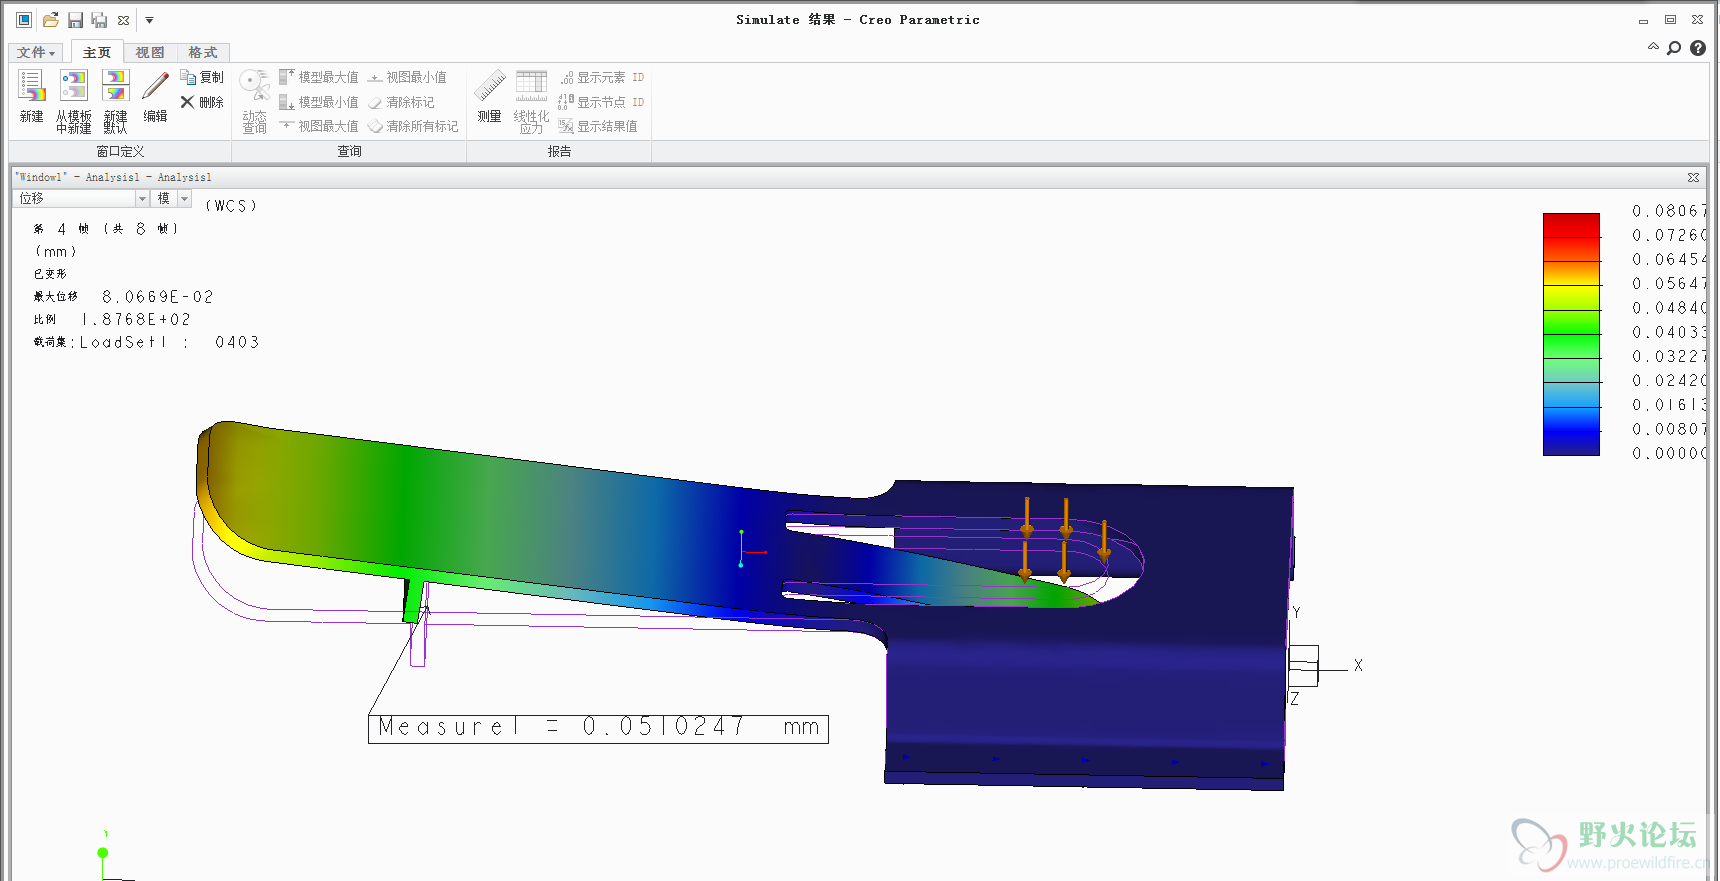
Task: Open the quick access toolbar customize arrow
Action: tap(149, 20)
